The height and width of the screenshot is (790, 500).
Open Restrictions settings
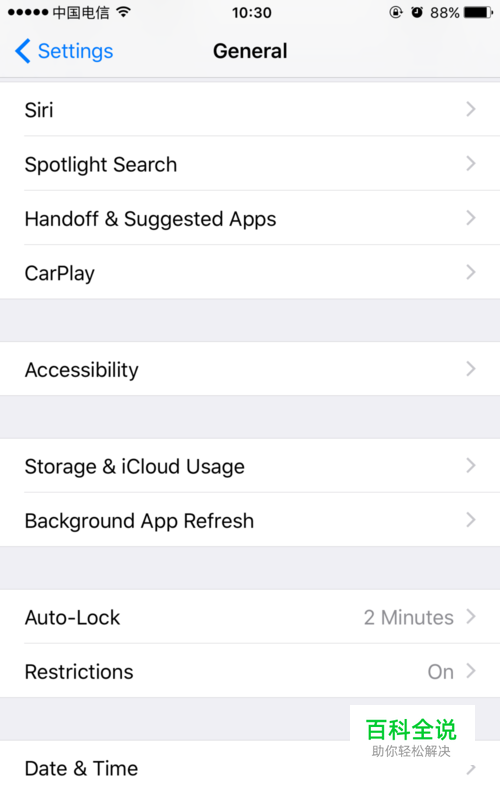pyautogui.click(x=250, y=671)
